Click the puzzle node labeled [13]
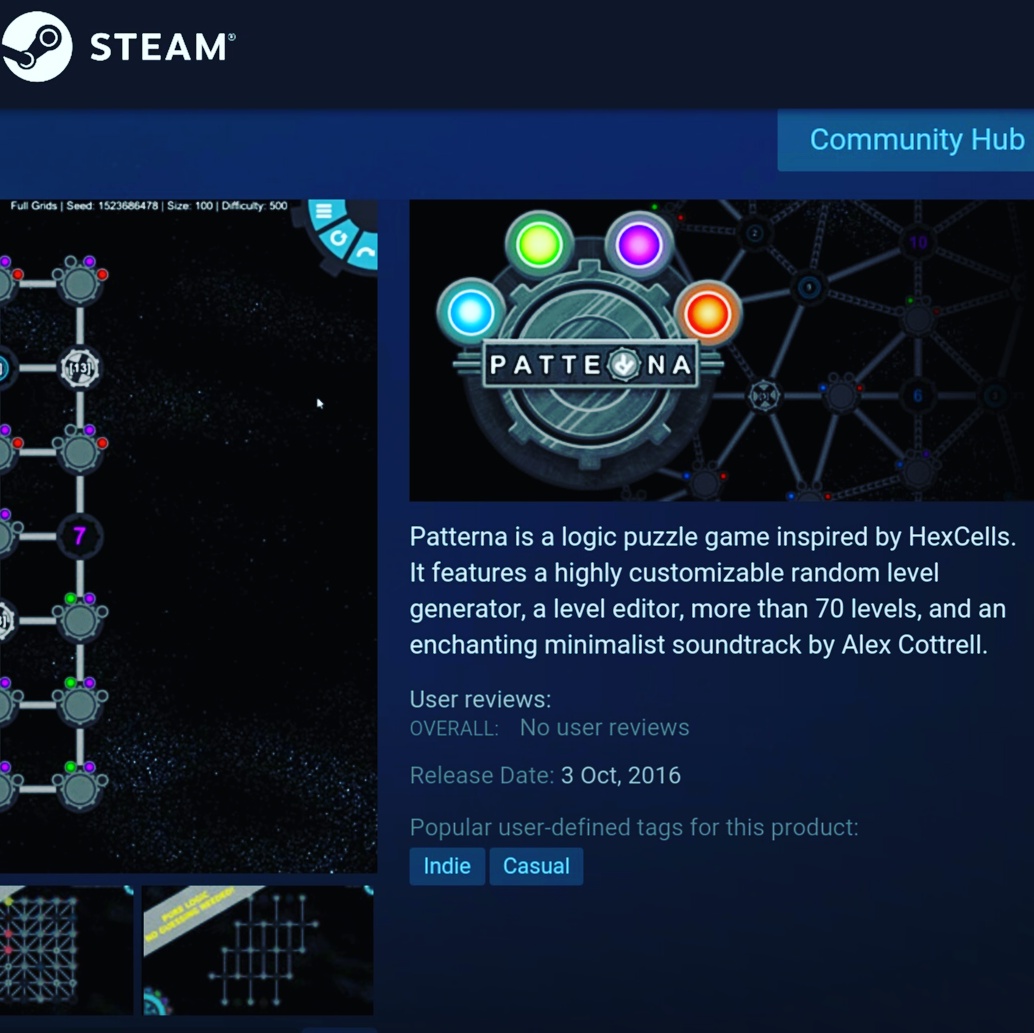Image resolution: width=1034 pixels, height=1033 pixels. [79, 368]
